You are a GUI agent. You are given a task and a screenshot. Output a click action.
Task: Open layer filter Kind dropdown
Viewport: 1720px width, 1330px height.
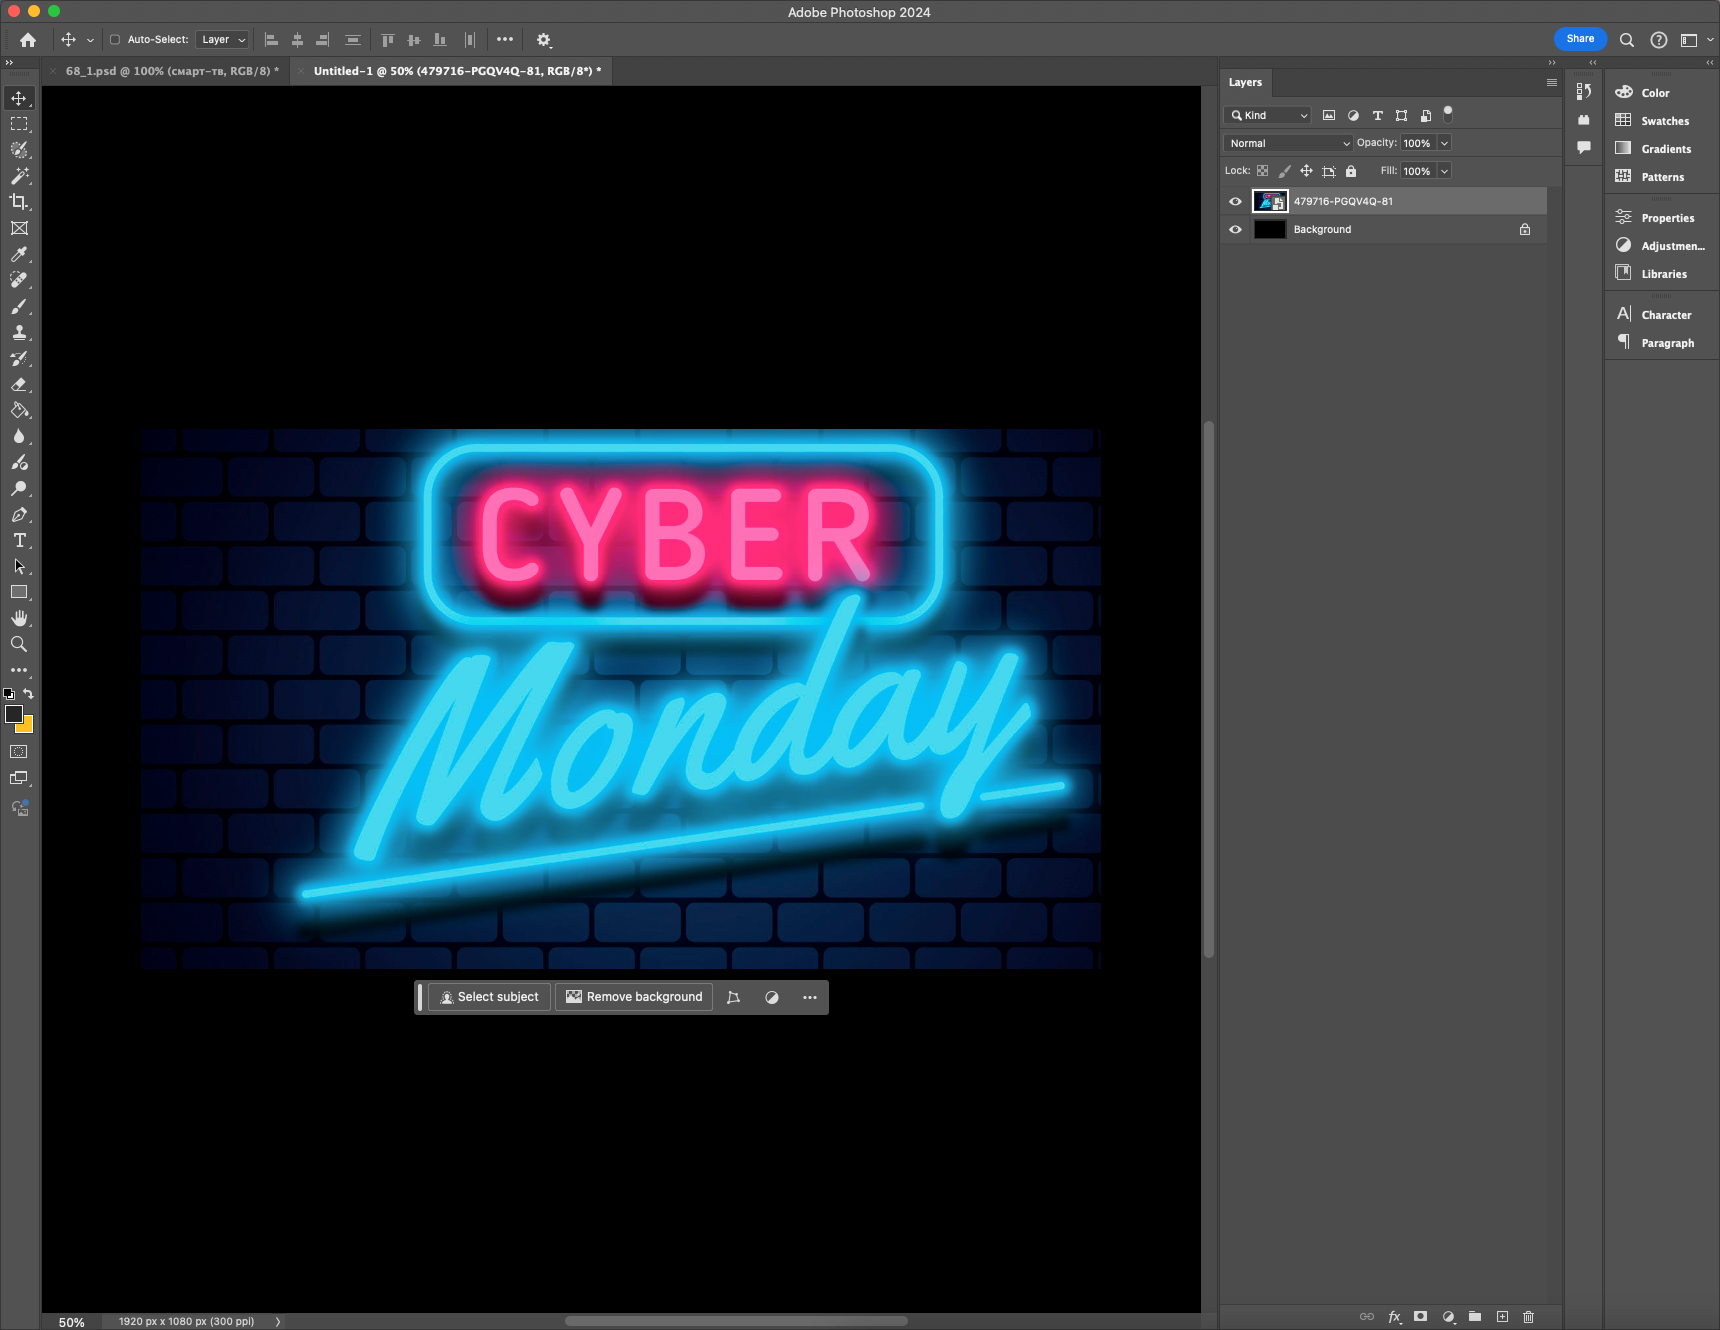1267,115
